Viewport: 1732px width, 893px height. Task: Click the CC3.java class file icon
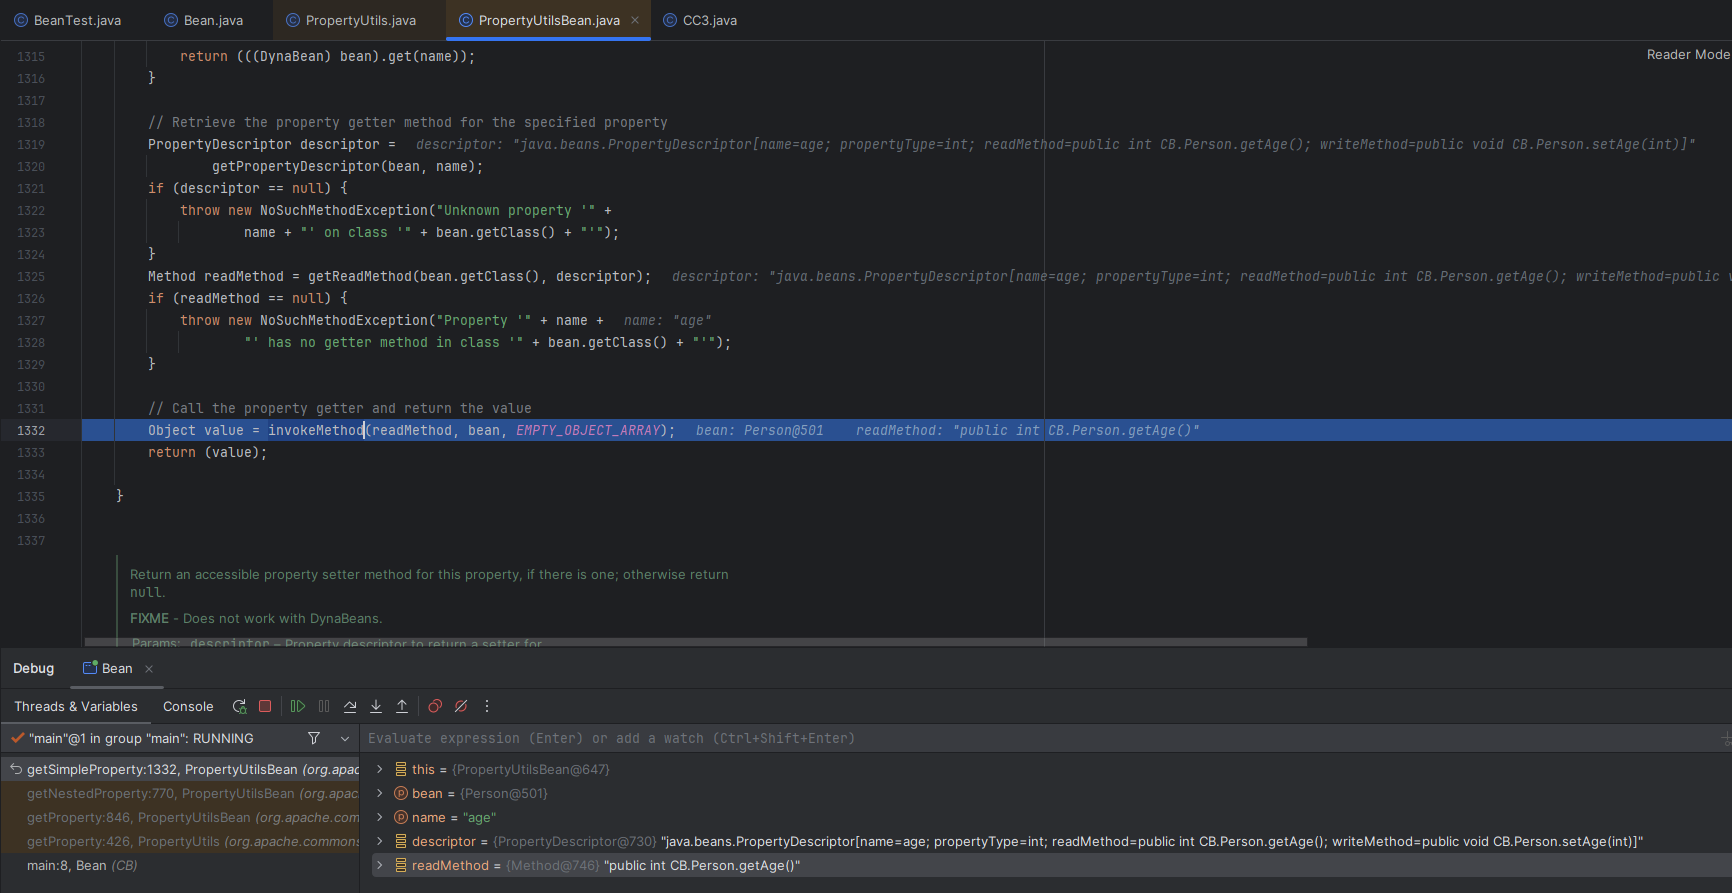[x=670, y=20]
